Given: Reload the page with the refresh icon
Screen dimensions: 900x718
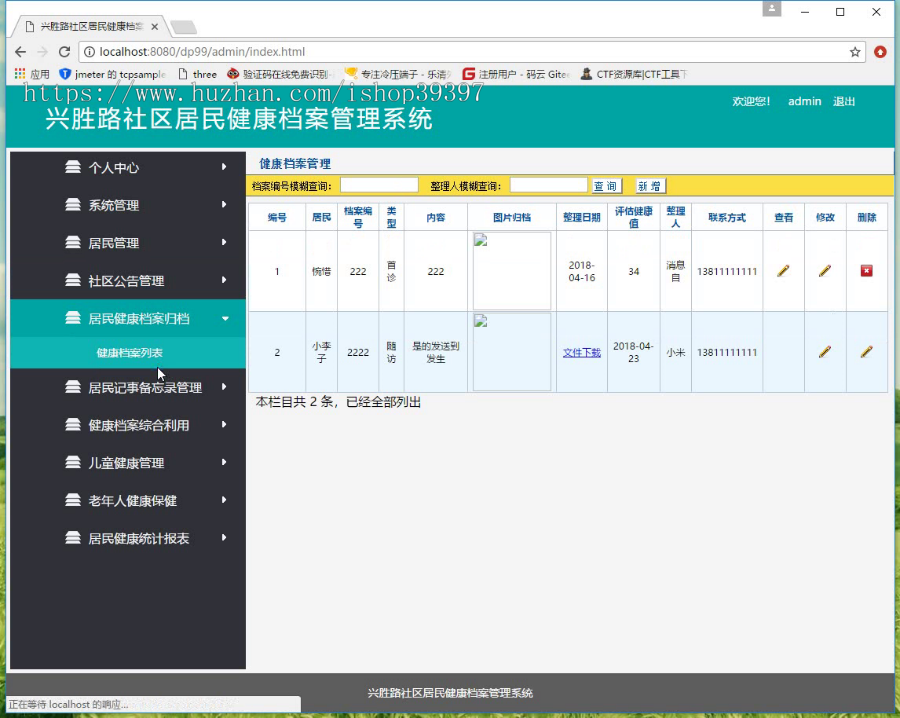Looking at the screenshot, I should pyautogui.click(x=64, y=52).
